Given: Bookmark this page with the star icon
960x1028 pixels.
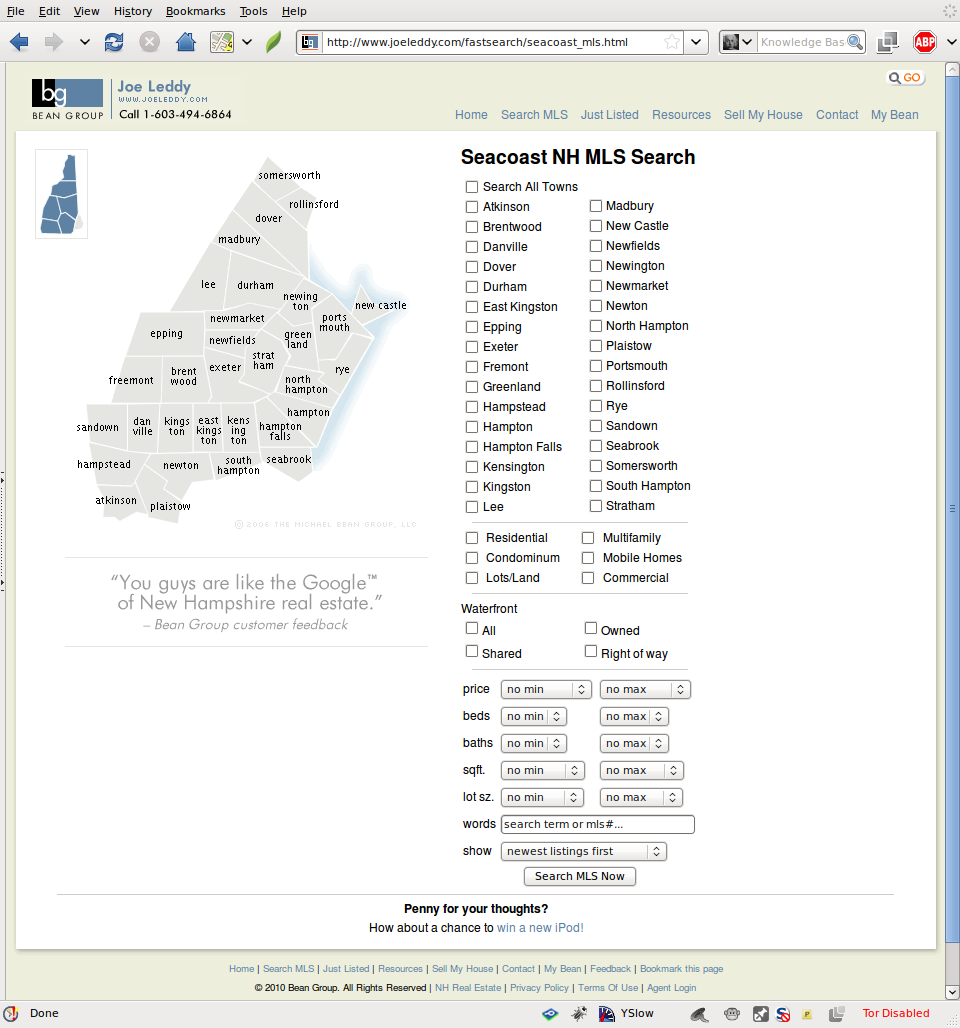Looking at the screenshot, I should point(671,42).
